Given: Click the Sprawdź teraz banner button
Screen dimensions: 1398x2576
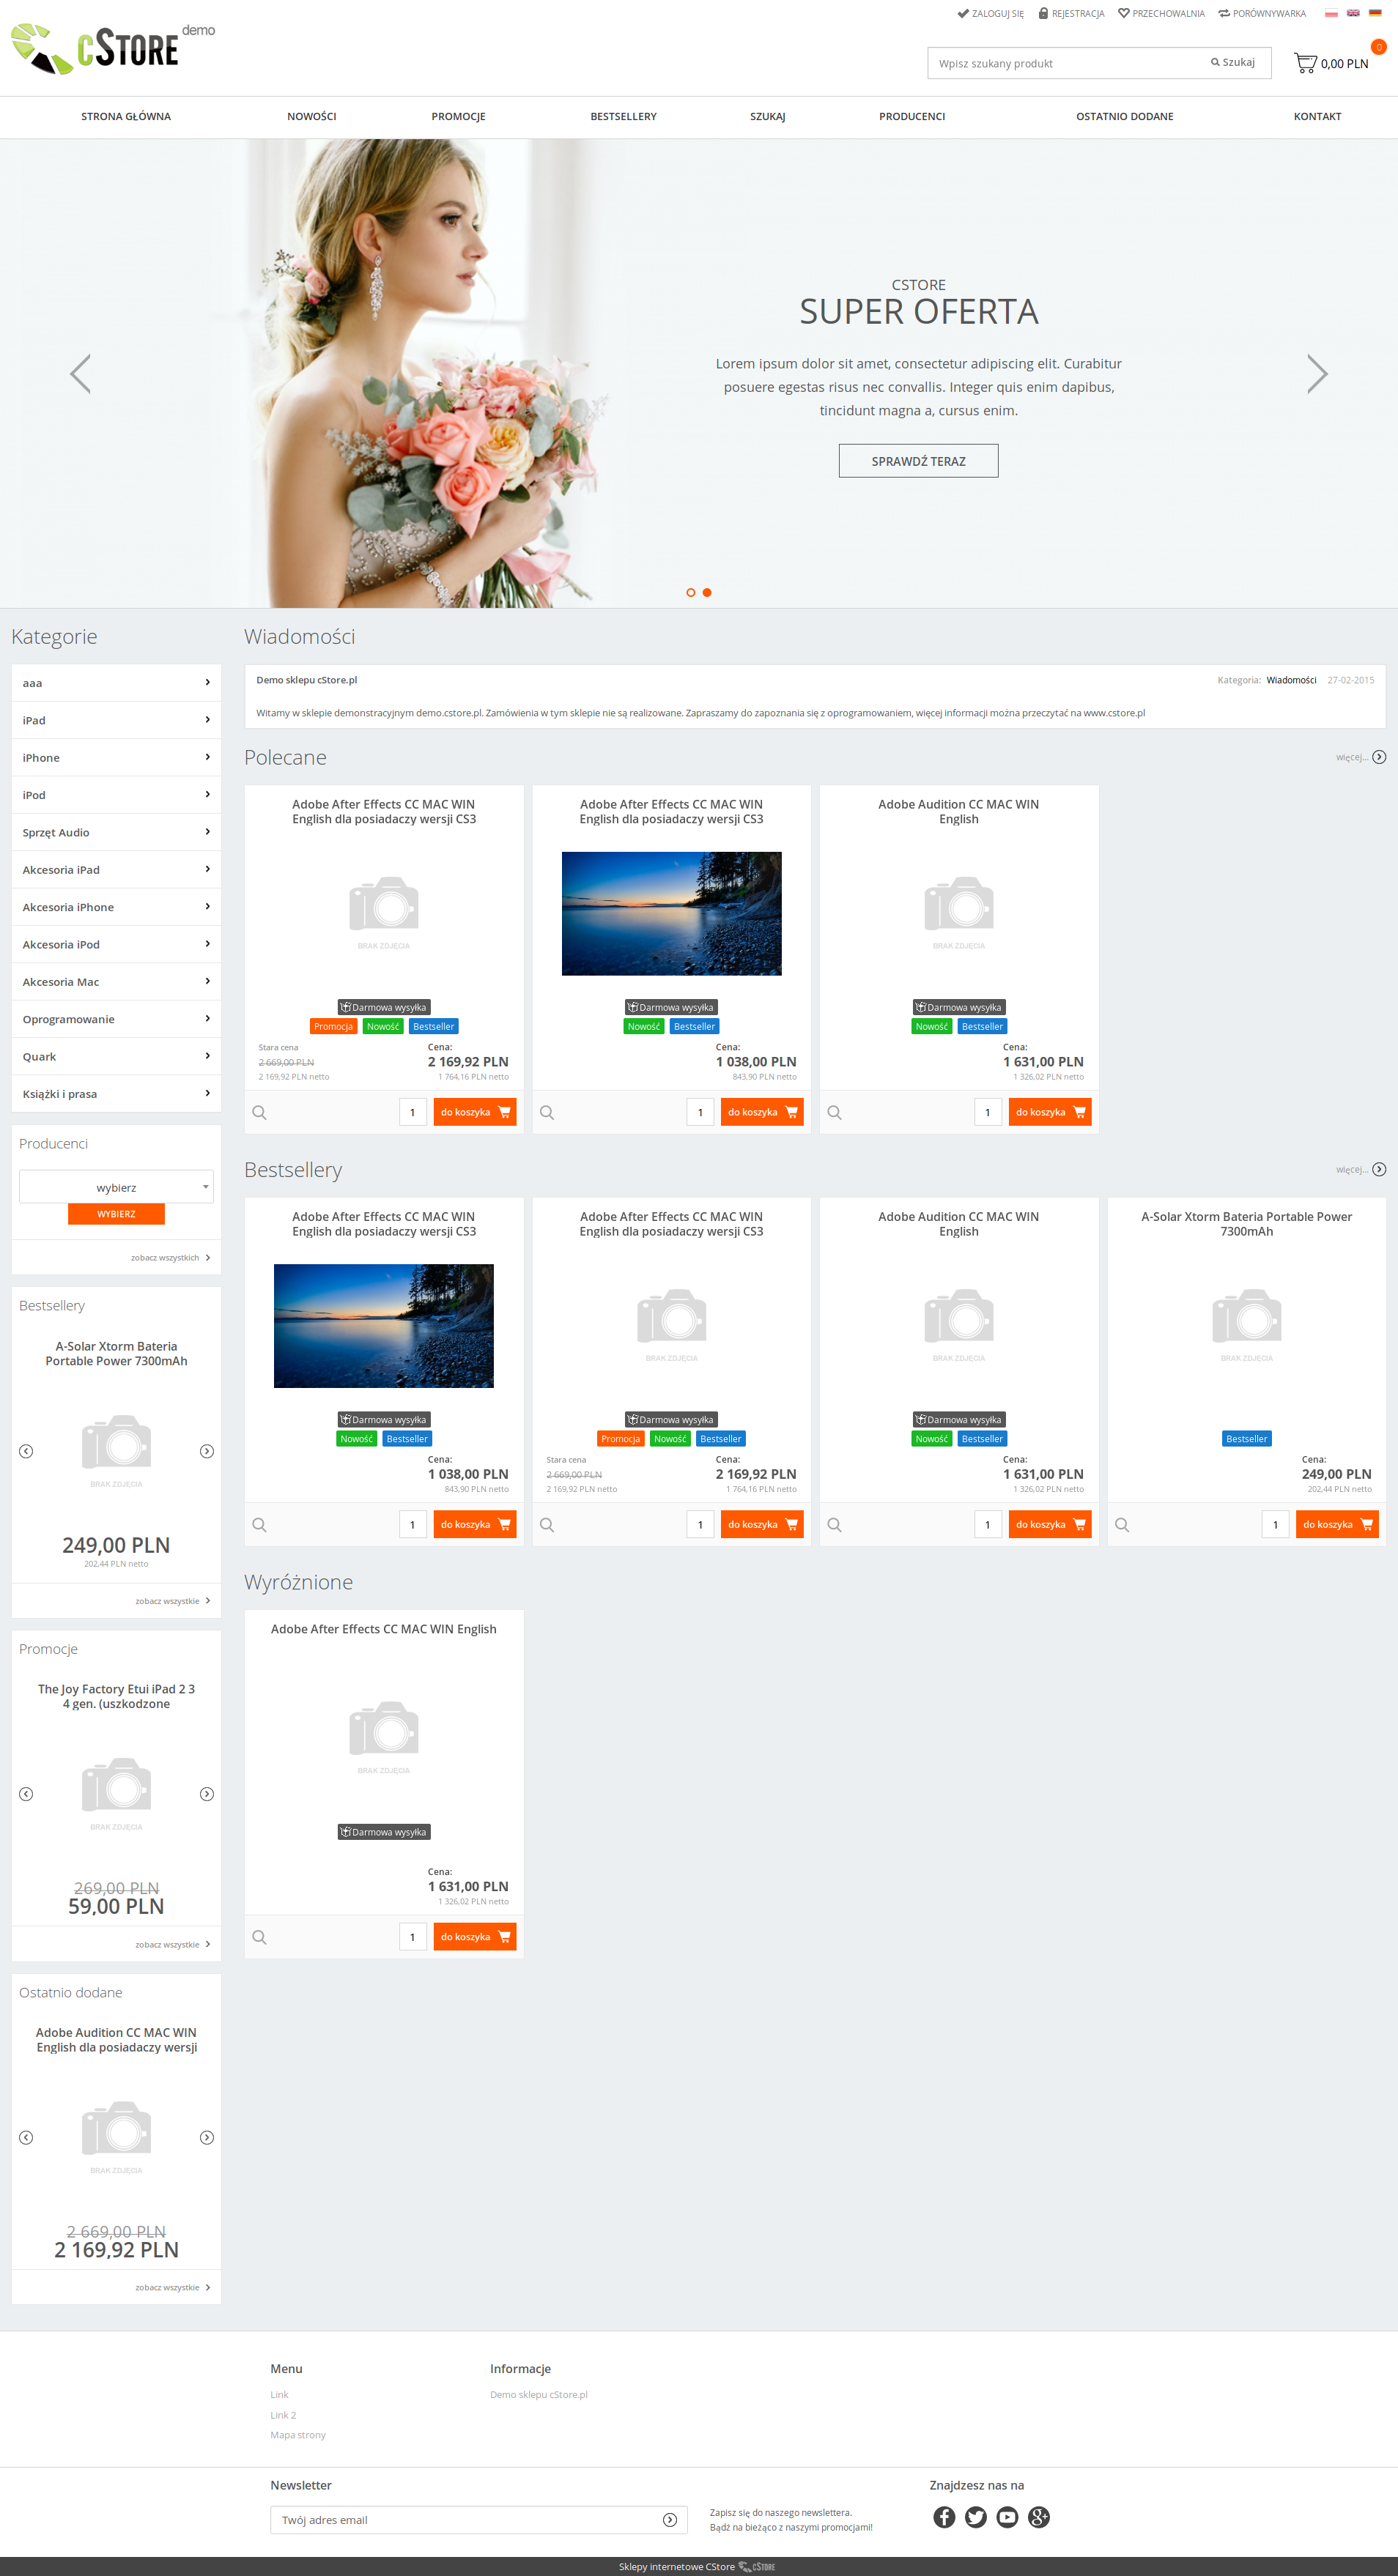Looking at the screenshot, I should coord(918,461).
